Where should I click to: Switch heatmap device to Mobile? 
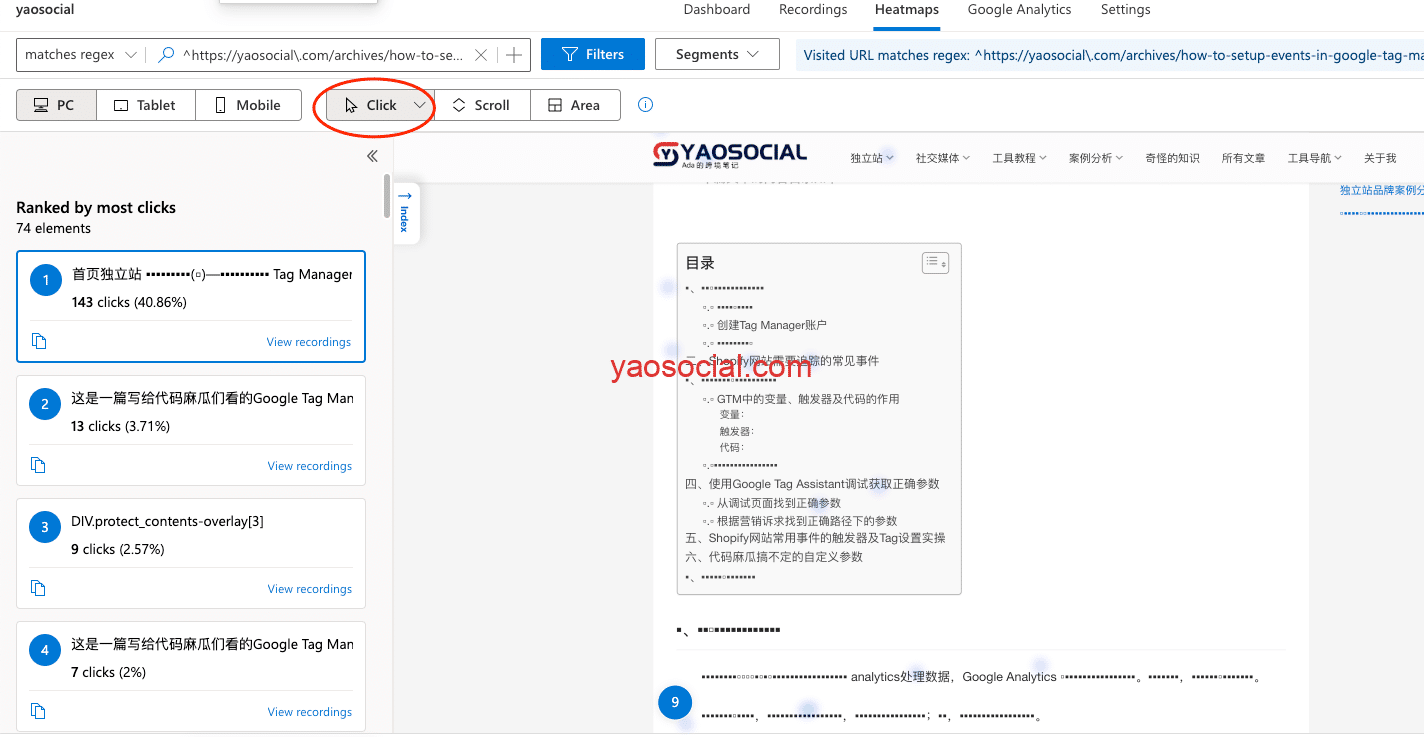click(248, 105)
